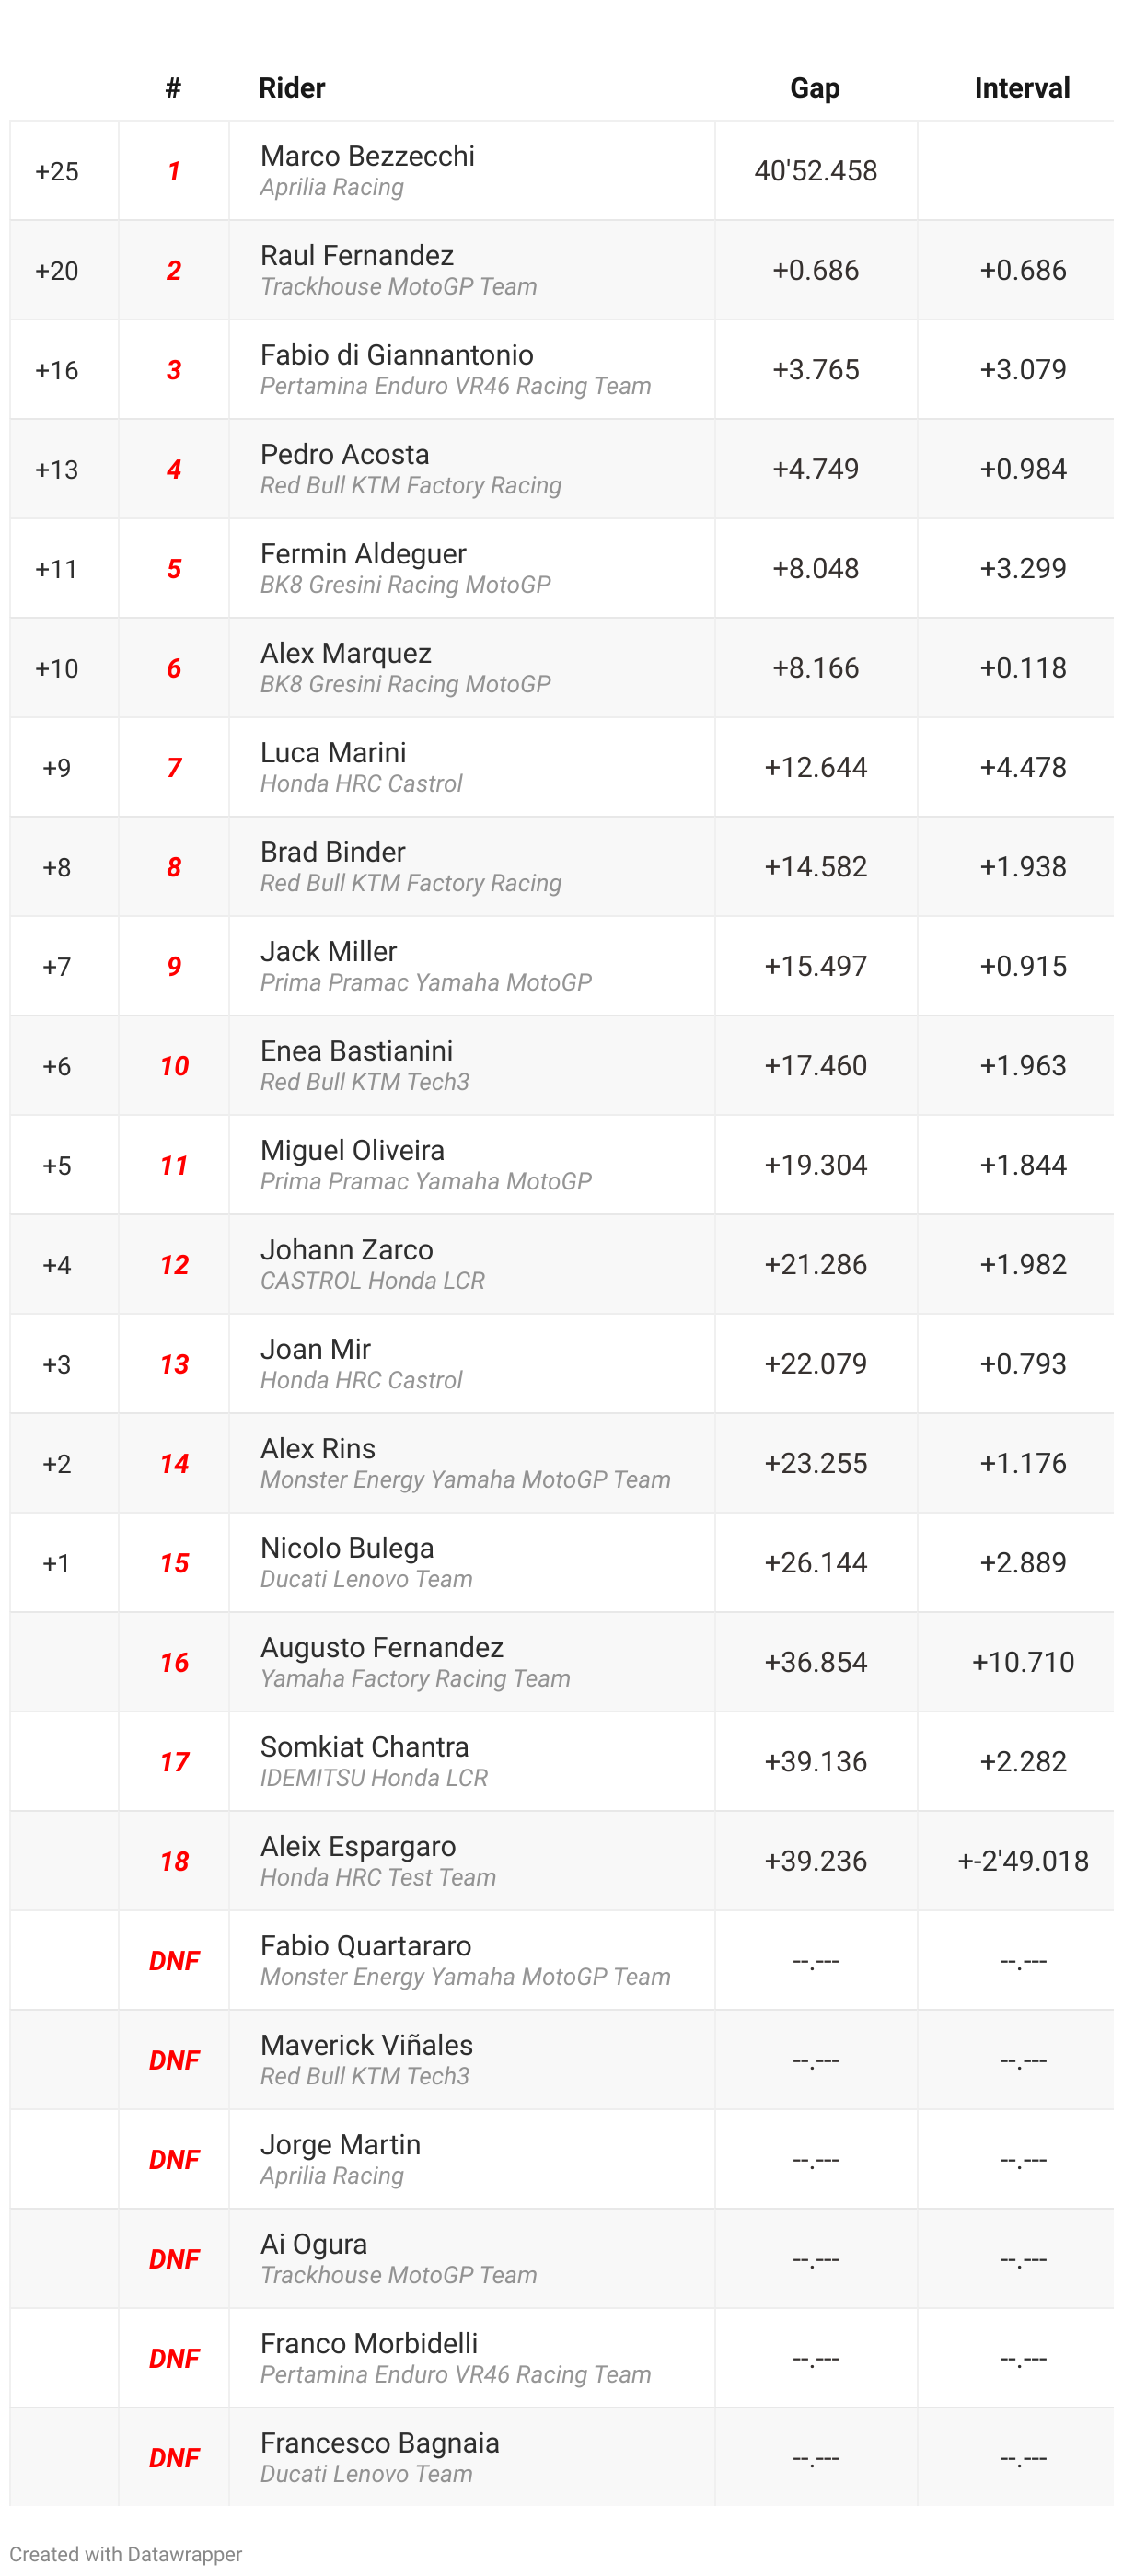Click position number 7 for Luca Marini
Viewport: 1123px width, 2576px height.
pos(173,767)
